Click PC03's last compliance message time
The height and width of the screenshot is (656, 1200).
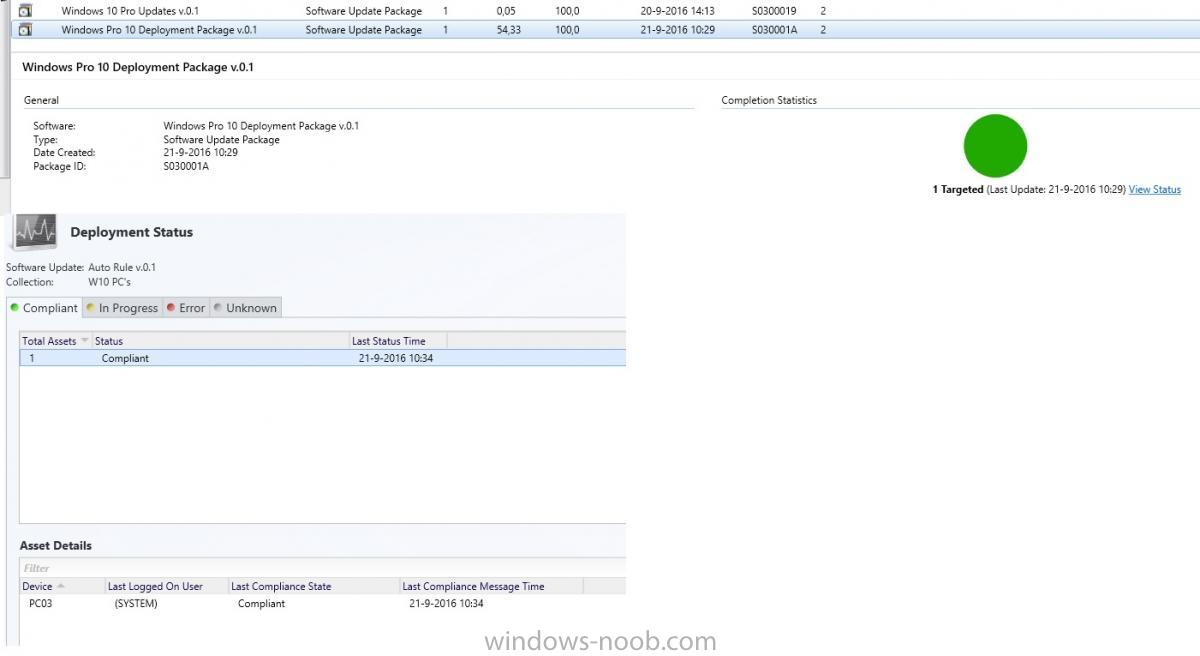(x=446, y=604)
